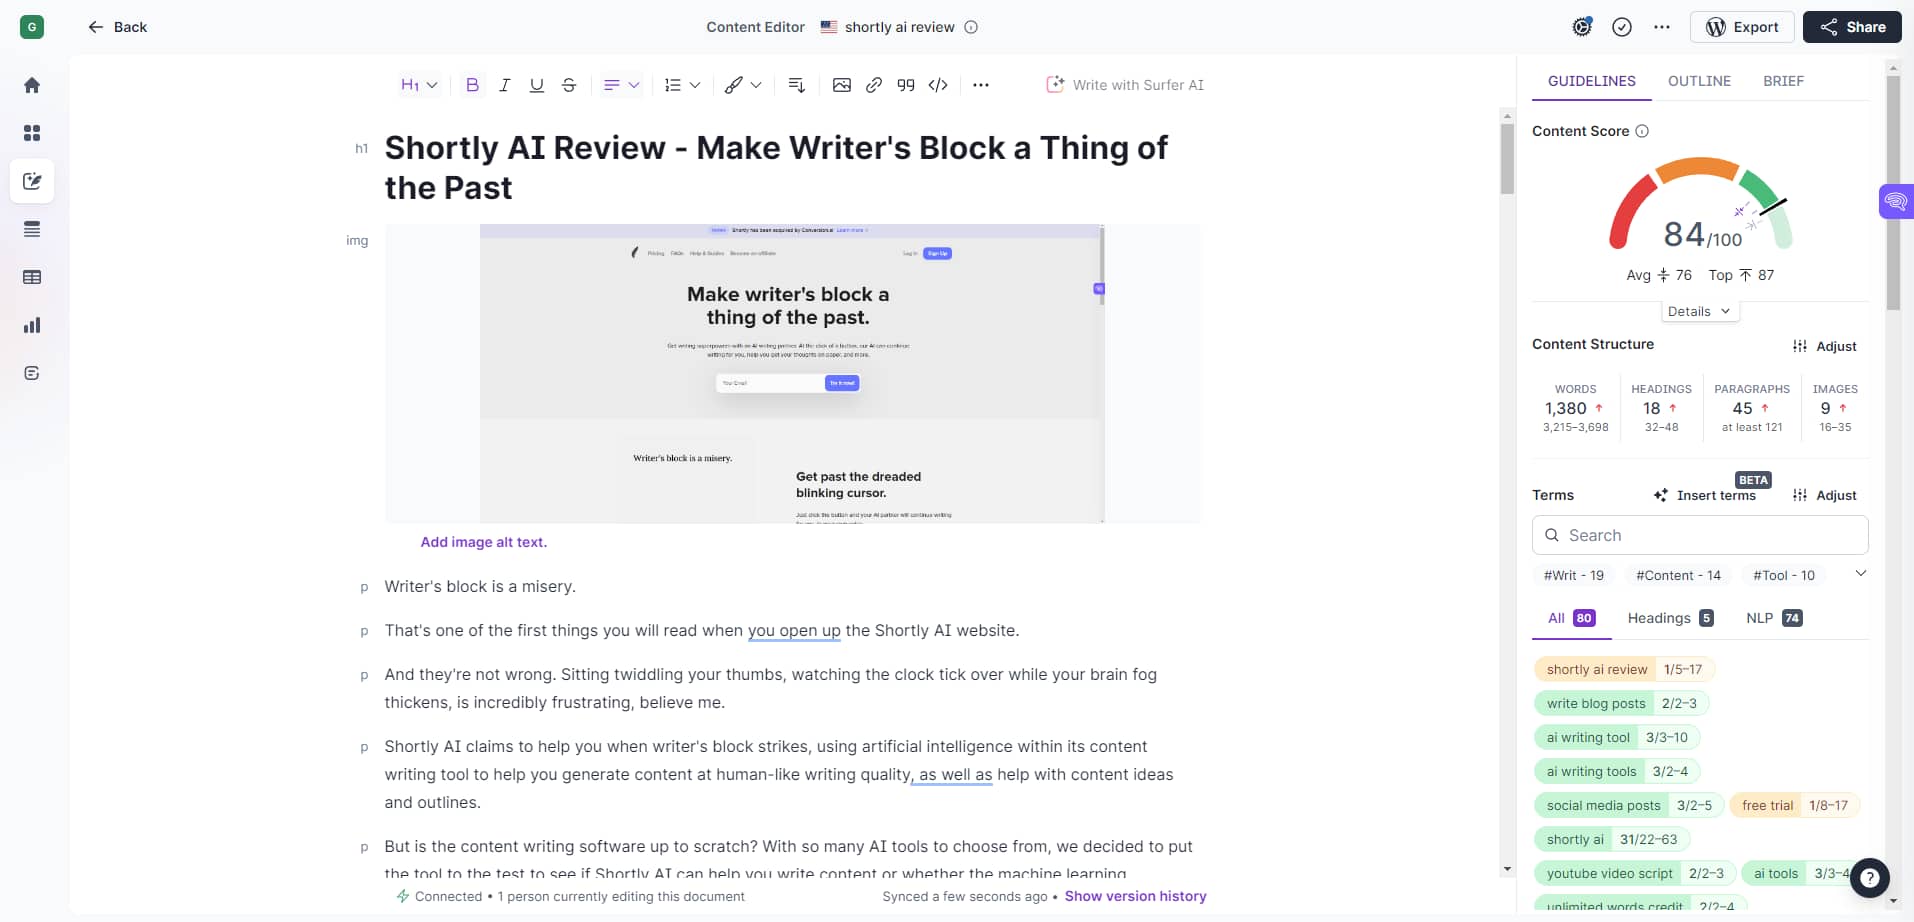Toggle italic formatting
The height and width of the screenshot is (922, 1914).
pyautogui.click(x=505, y=85)
